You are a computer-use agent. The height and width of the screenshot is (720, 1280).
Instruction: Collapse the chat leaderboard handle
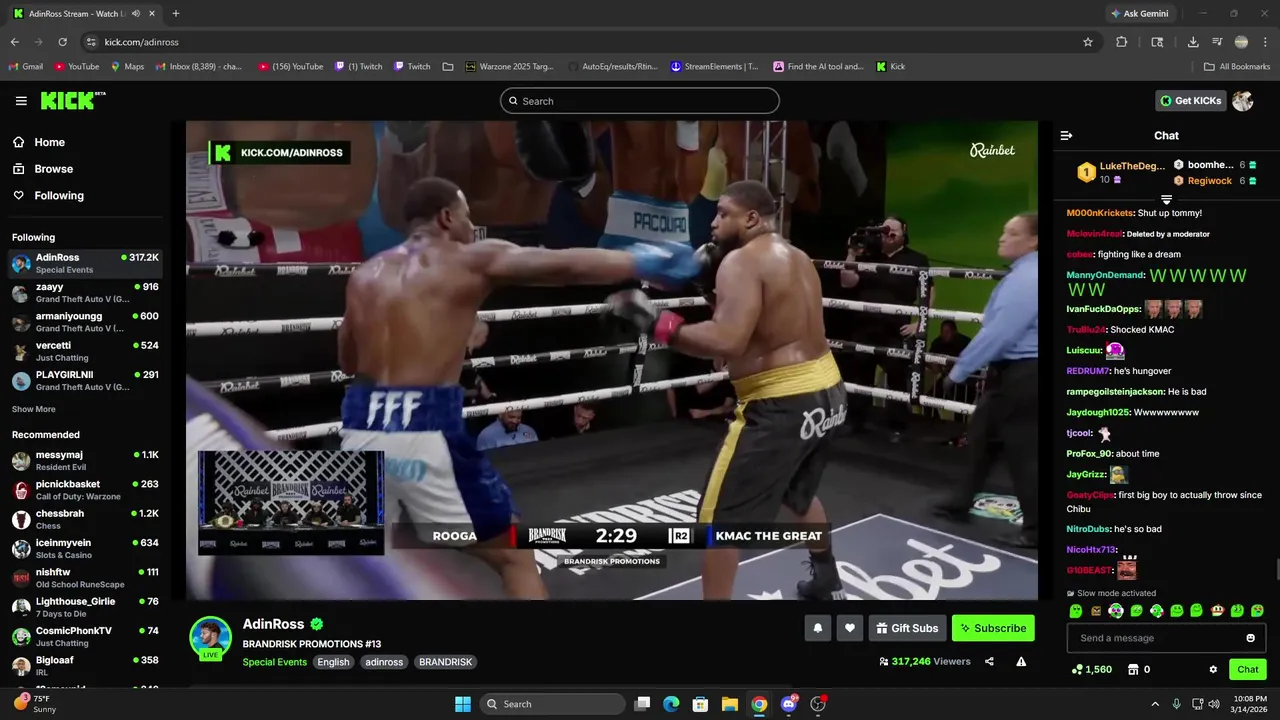pyautogui.click(x=1166, y=200)
